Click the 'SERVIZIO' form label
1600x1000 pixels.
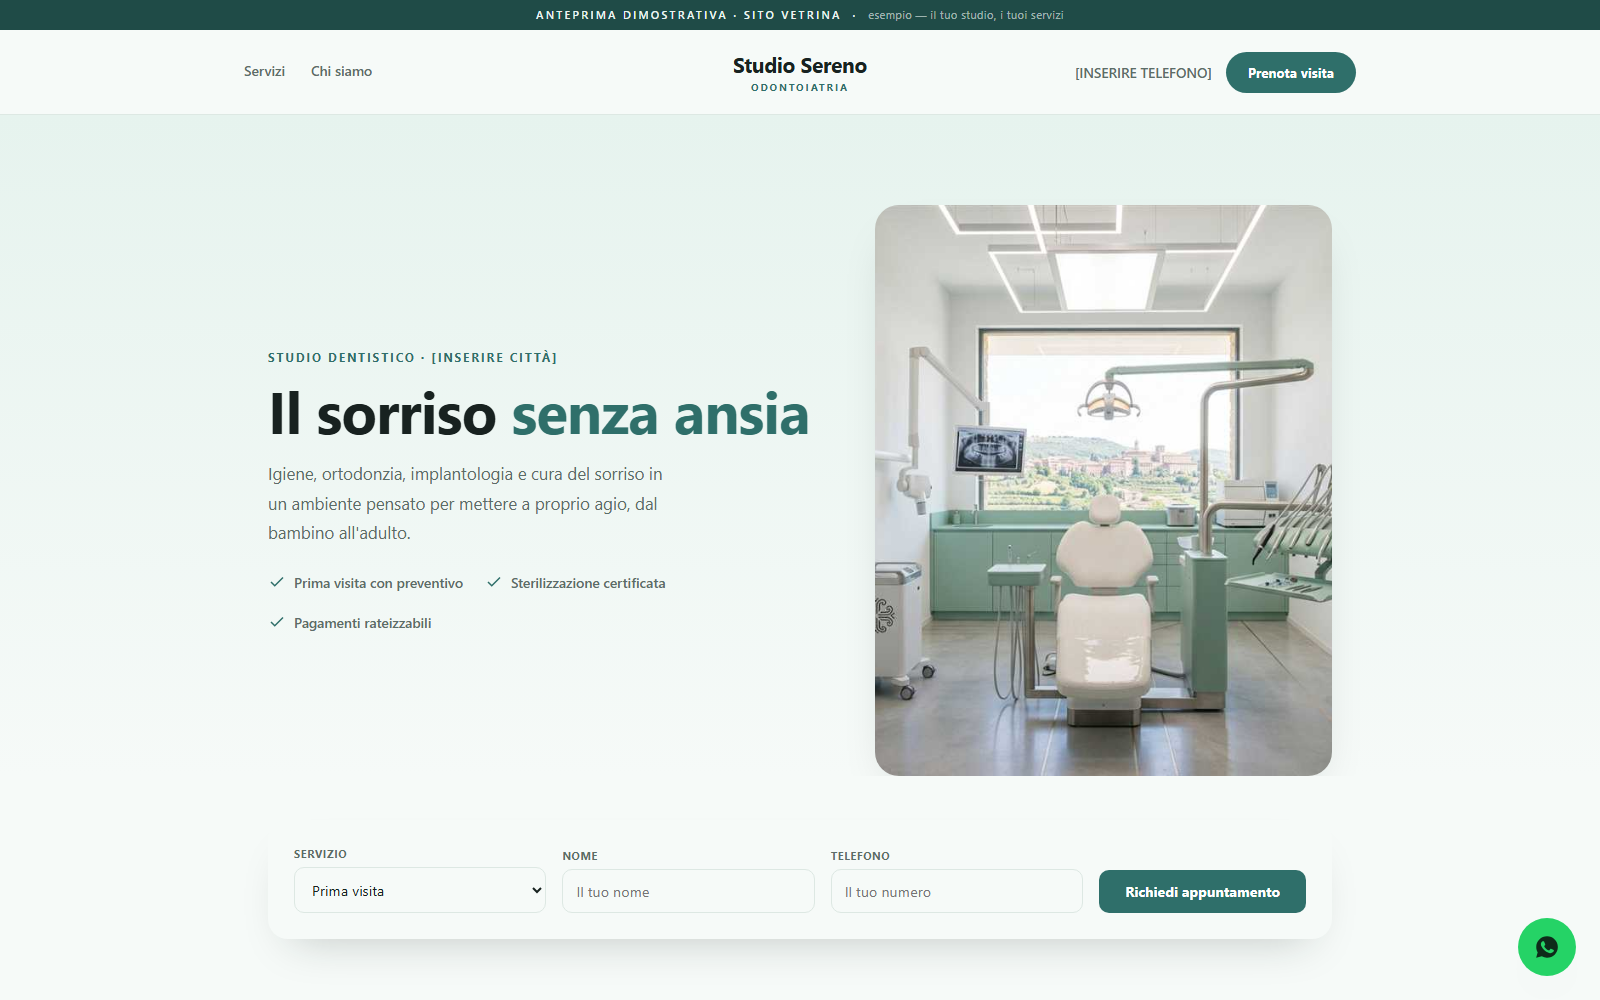click(x=320, y=854)
